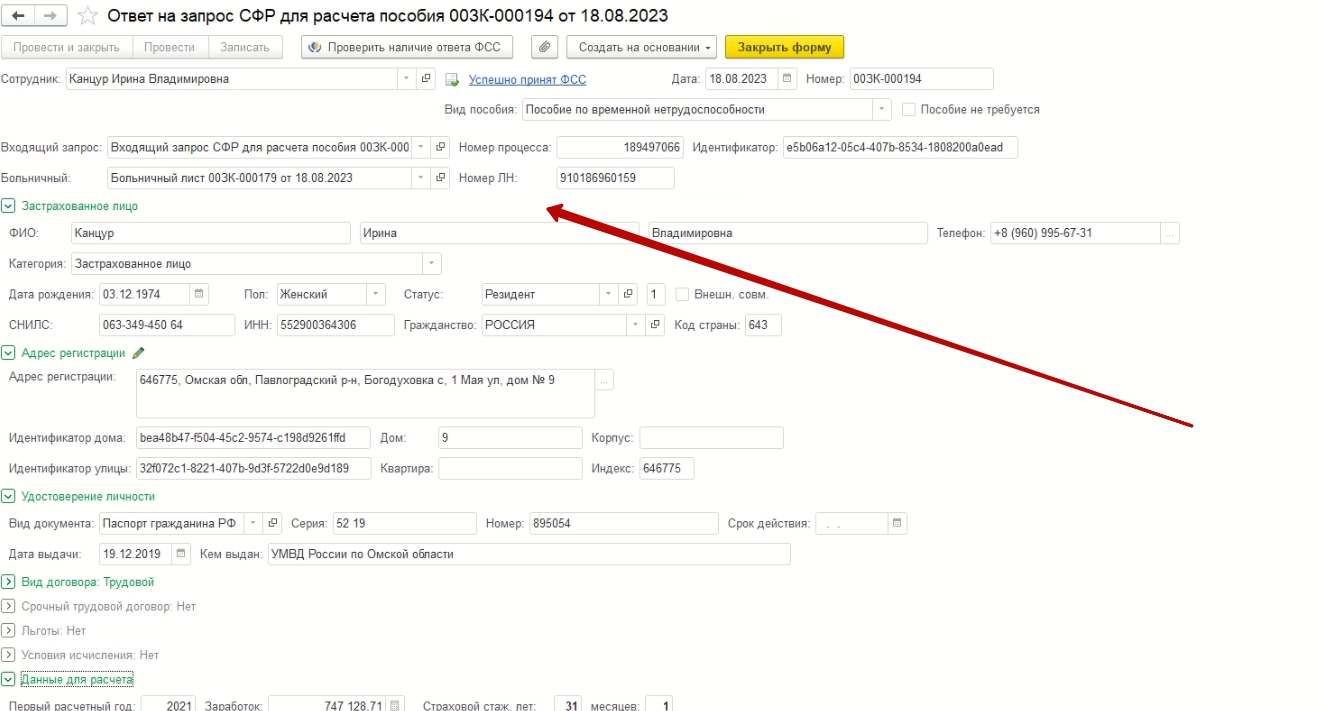Enable the Пособие не требуется checkbox
Viewport: 1324px width, 711px height.
pyautogui.click(x=909, y=109)
